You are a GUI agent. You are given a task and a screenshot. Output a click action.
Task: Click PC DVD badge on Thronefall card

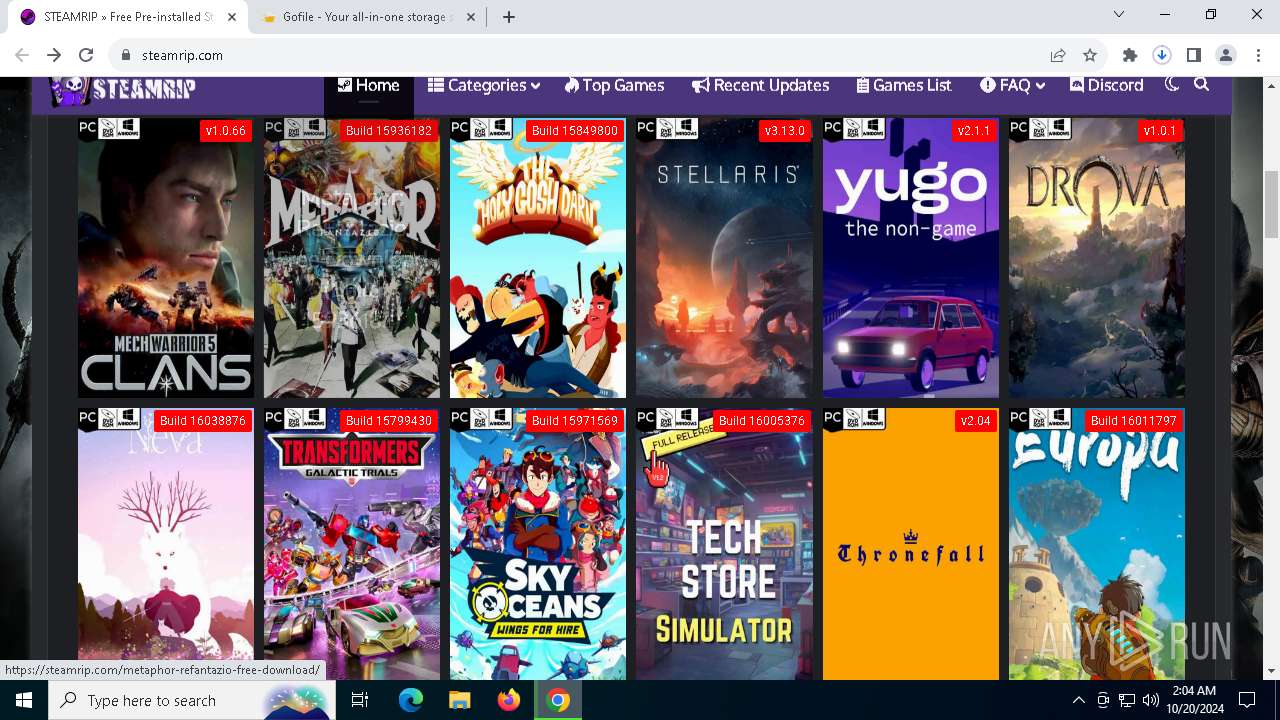click(x=854, y=419)
